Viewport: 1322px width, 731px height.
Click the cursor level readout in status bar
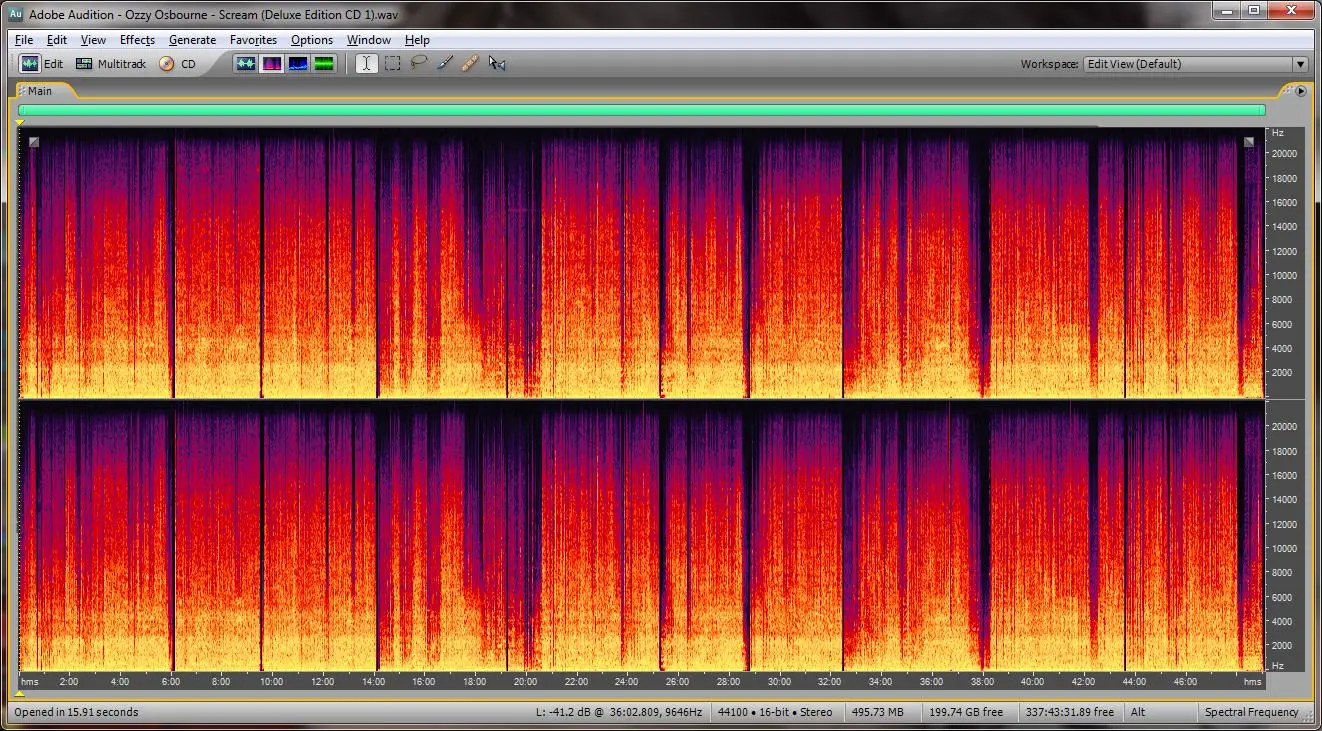pos(619,712)
